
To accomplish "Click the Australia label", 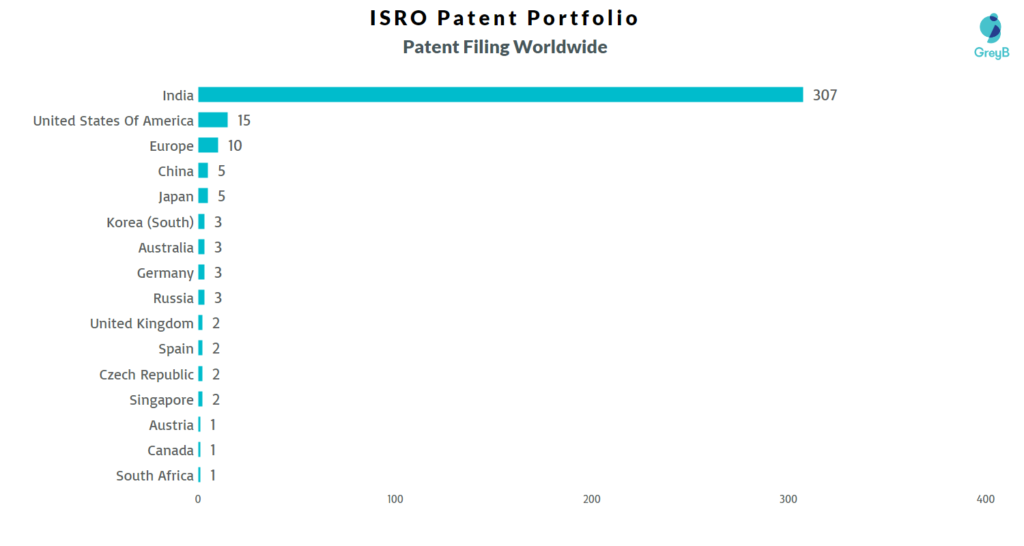I will pyautogui.click(x=166, y=248).
